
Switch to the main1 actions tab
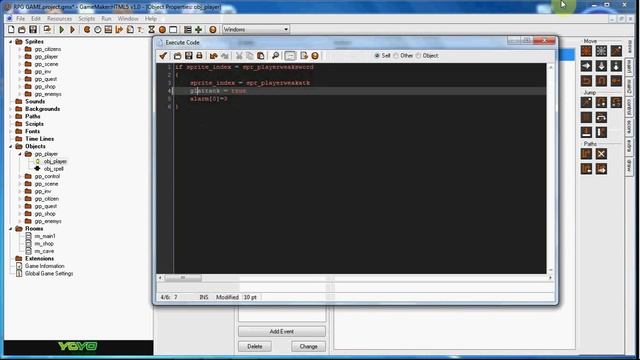629,66
